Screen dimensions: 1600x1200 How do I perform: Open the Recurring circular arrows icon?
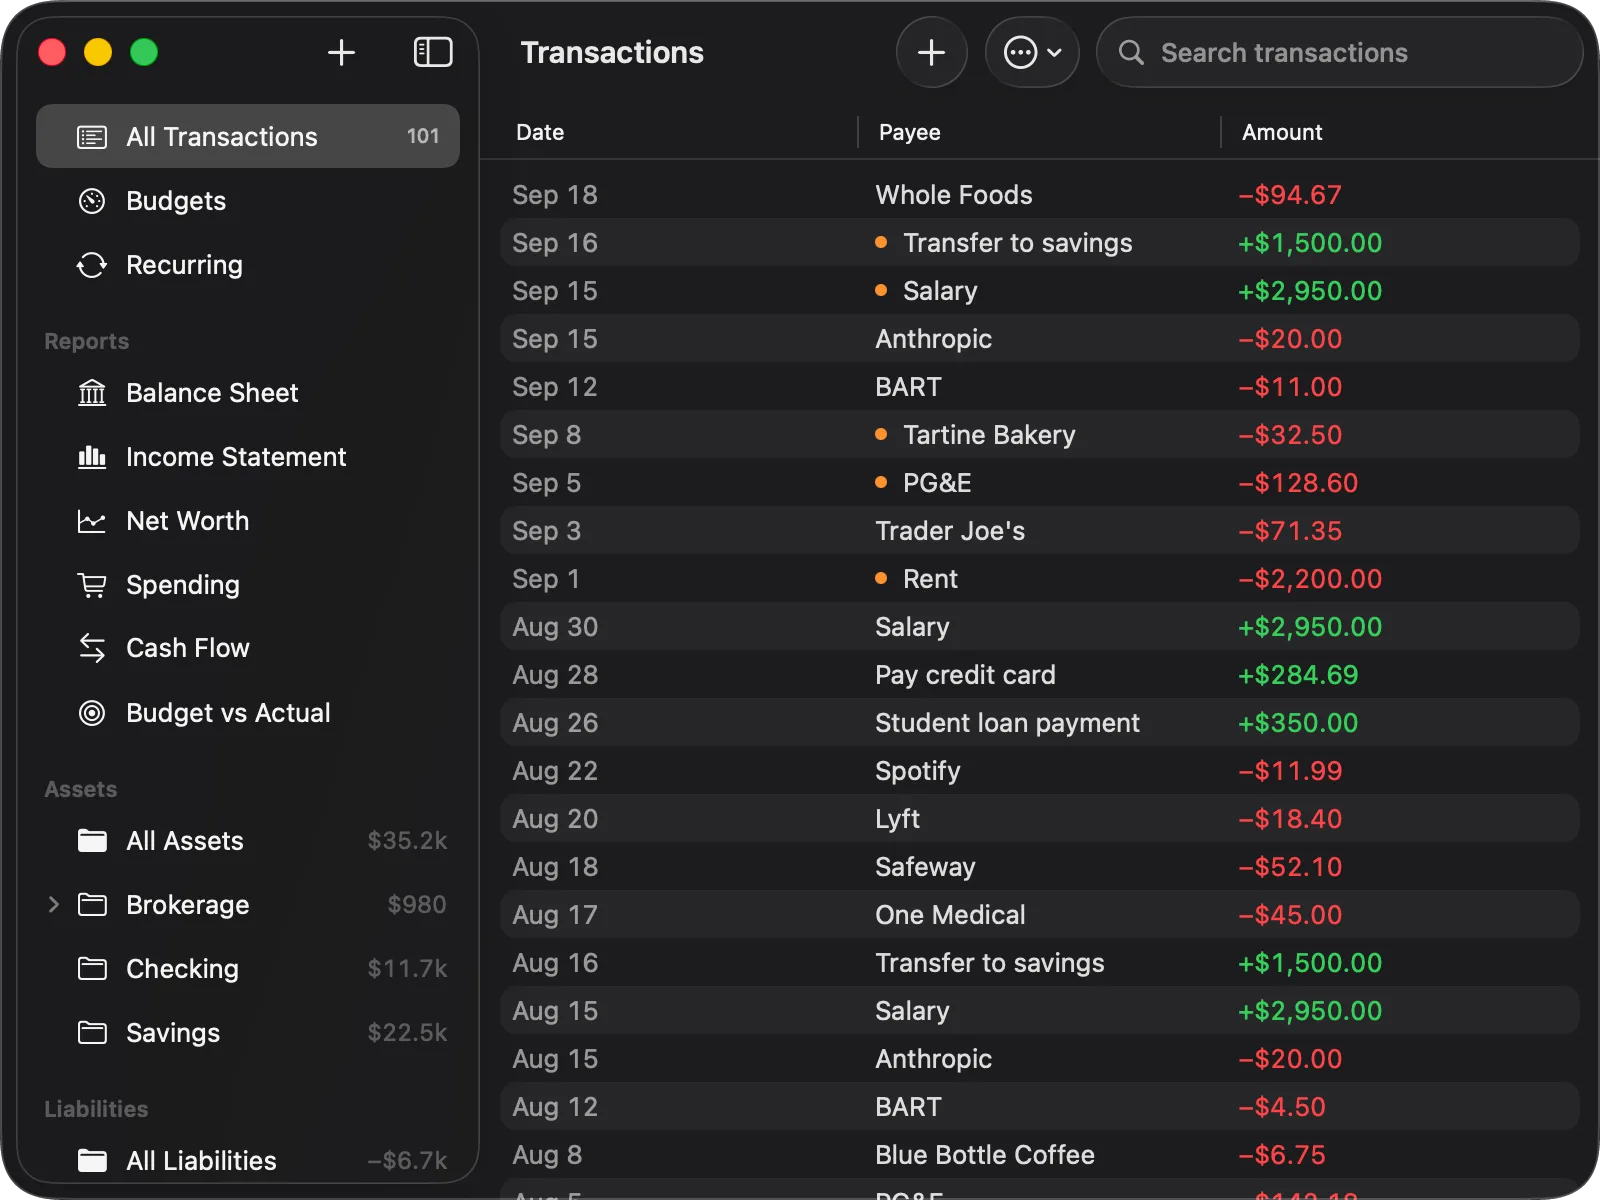pyautogui.click(x=92, y=265)
